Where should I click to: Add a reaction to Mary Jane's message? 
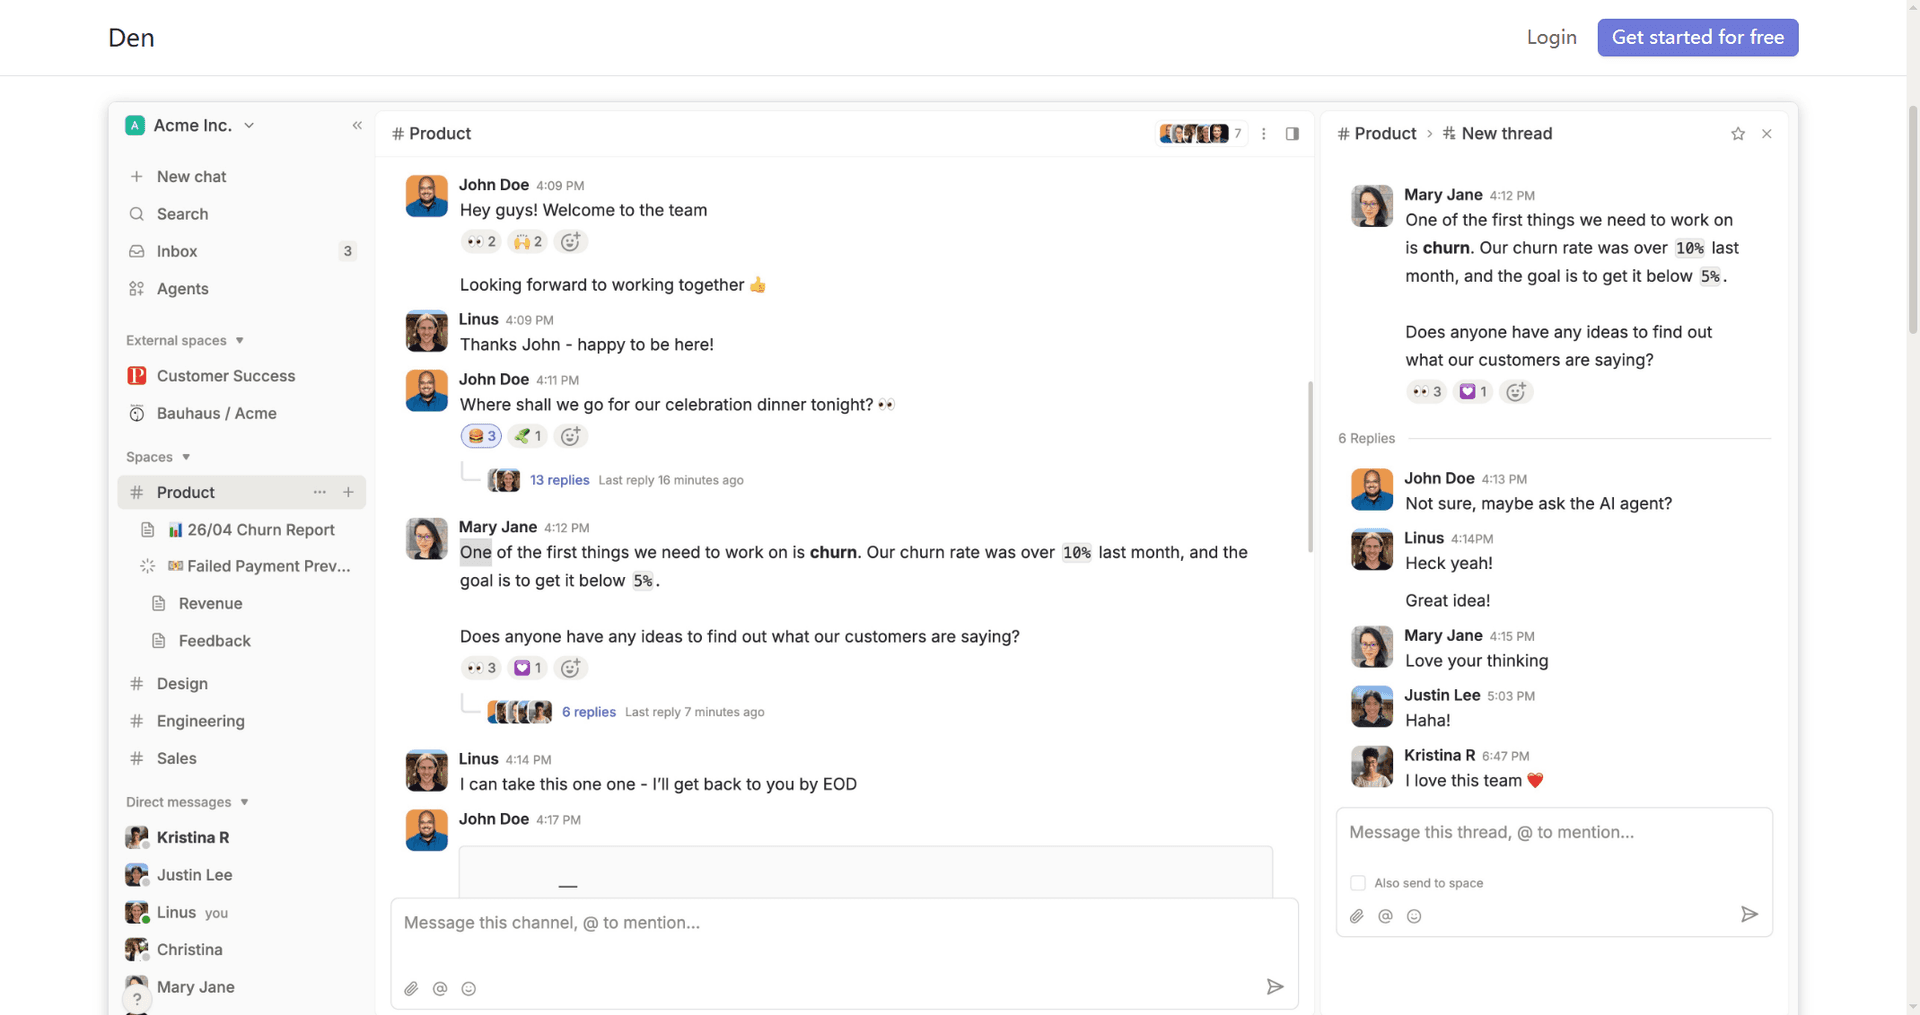coord(570,668)
